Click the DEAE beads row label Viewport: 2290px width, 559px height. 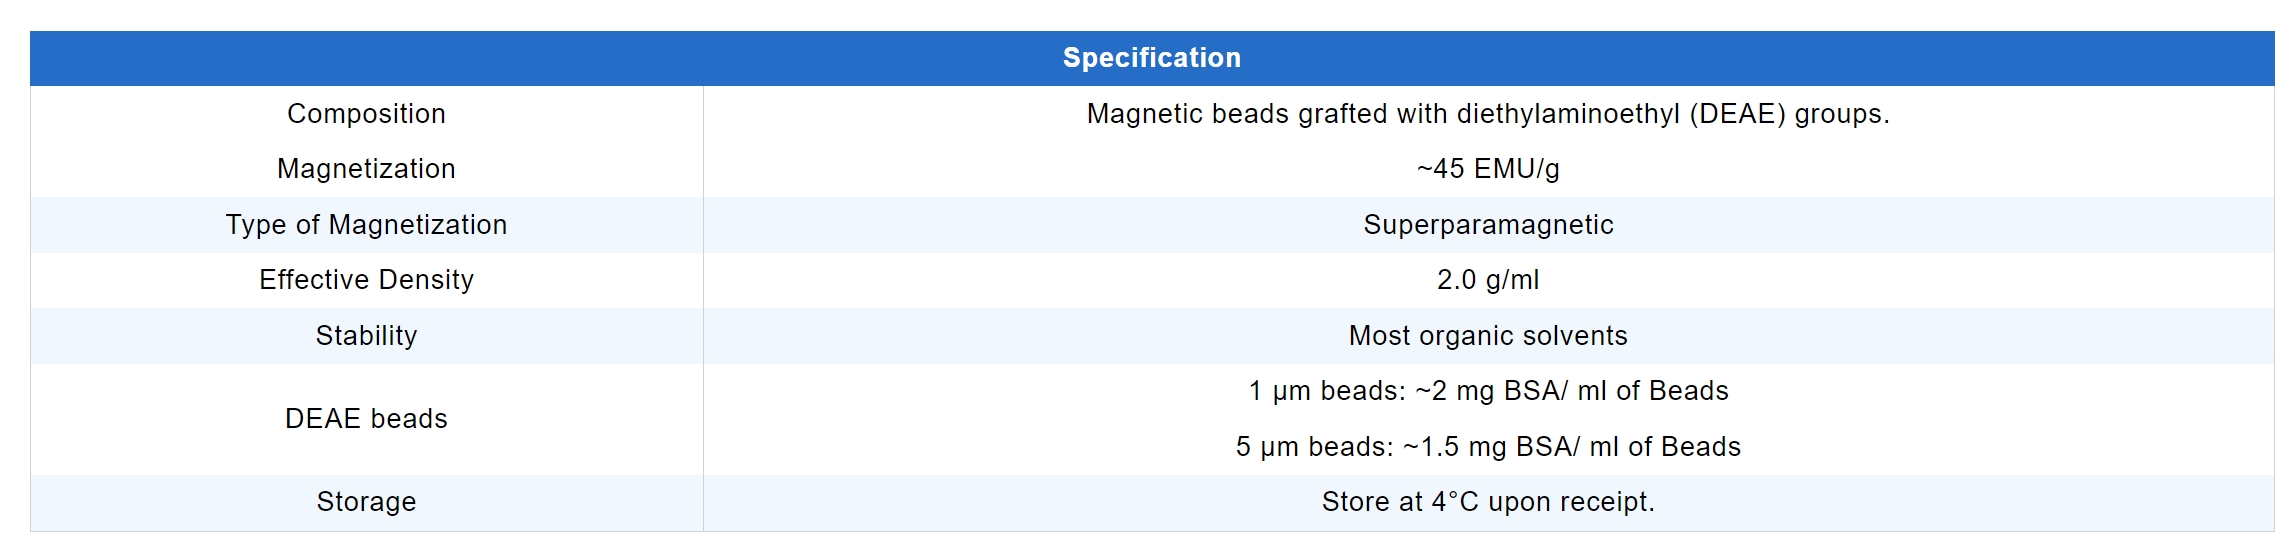366,419
